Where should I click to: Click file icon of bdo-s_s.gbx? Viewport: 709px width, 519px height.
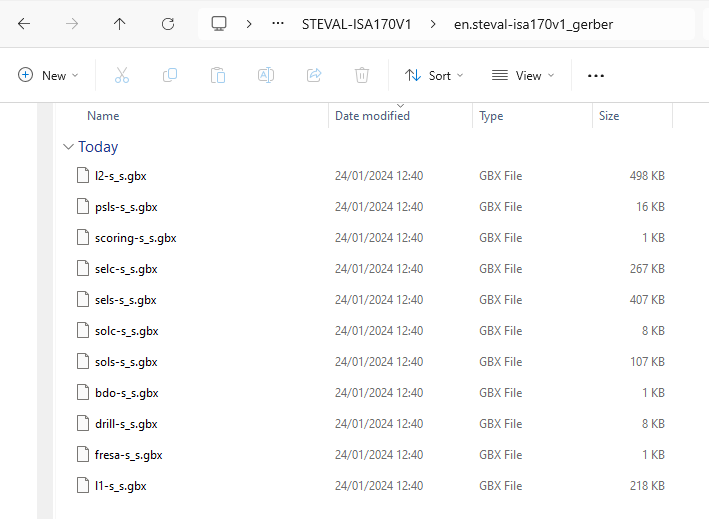click(83, 392)
